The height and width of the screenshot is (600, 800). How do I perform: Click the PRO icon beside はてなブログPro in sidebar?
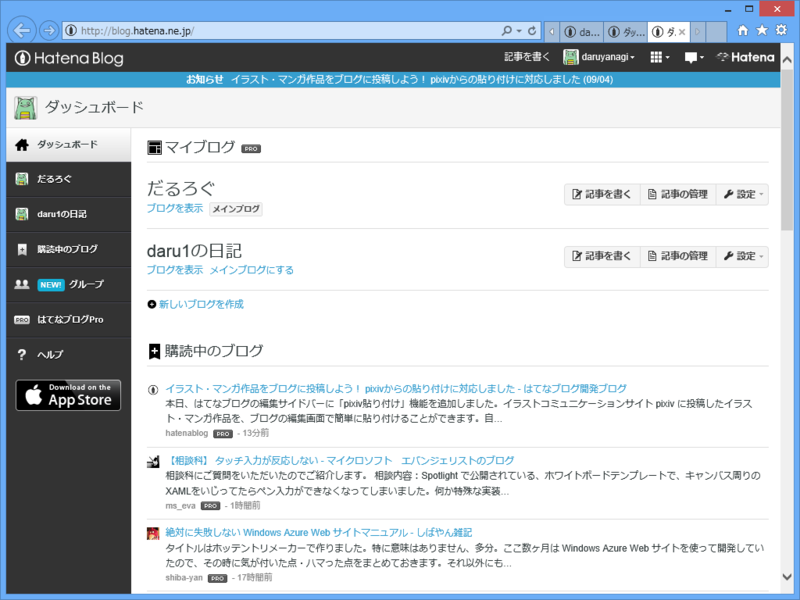[22, 320]
